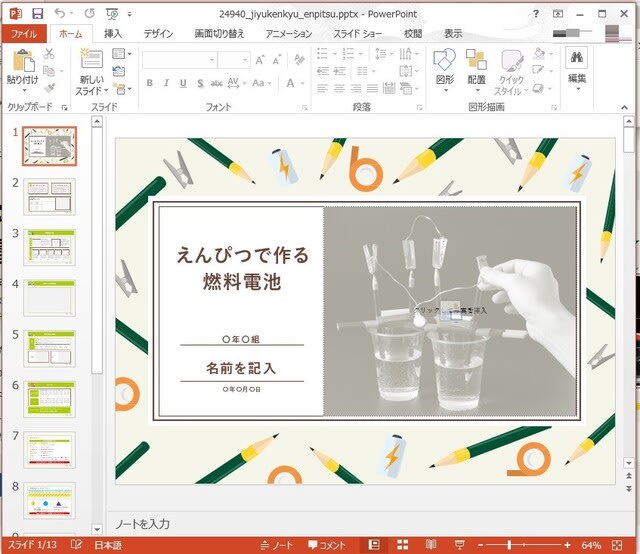The image size is (640, 554).
Task: Click the 64% zoom level
Action: pos(591,545)
